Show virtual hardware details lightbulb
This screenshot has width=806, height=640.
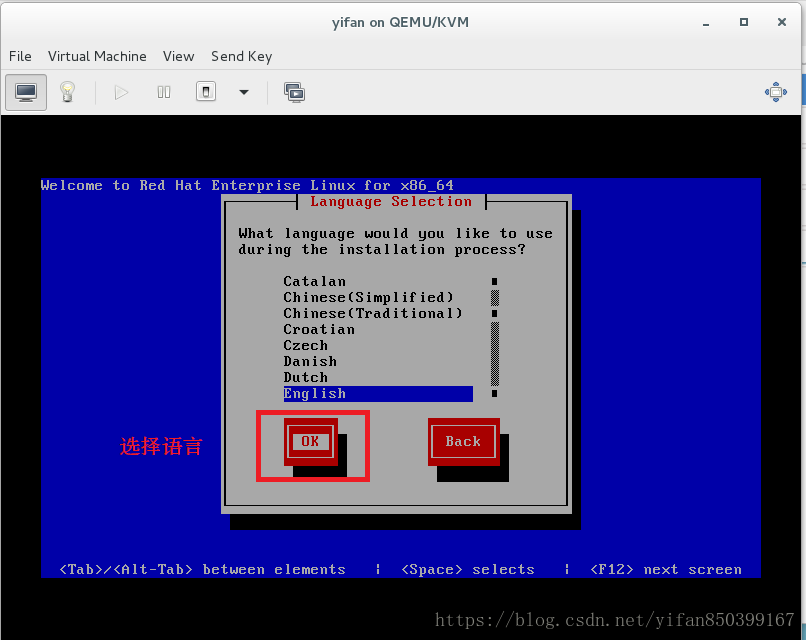coord(67,93)
